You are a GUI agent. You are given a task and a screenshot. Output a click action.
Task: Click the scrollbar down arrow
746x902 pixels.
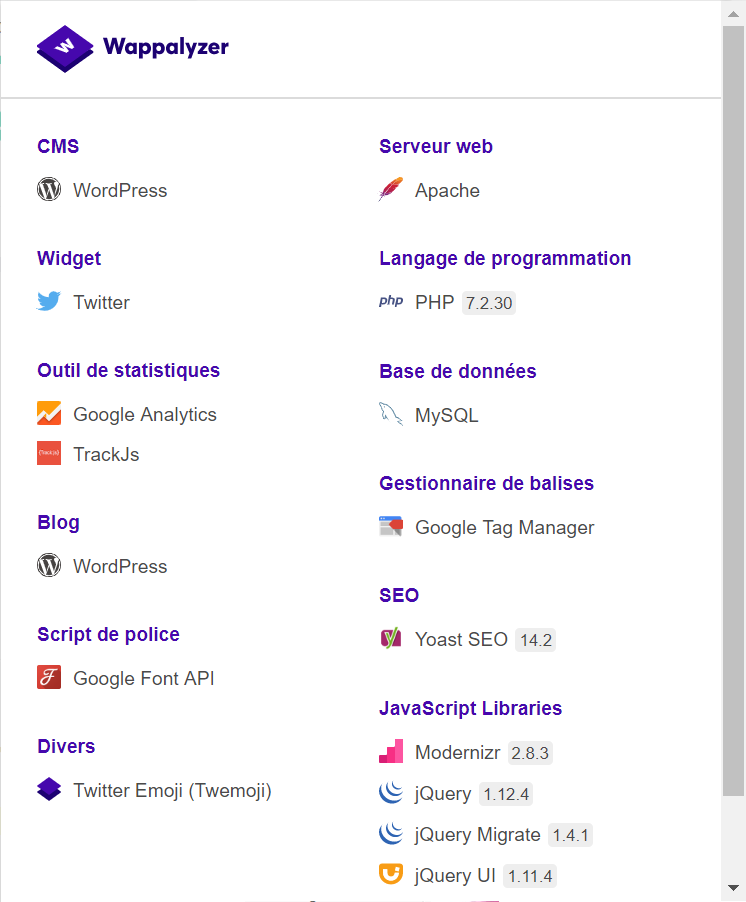(x=734, y=887)
